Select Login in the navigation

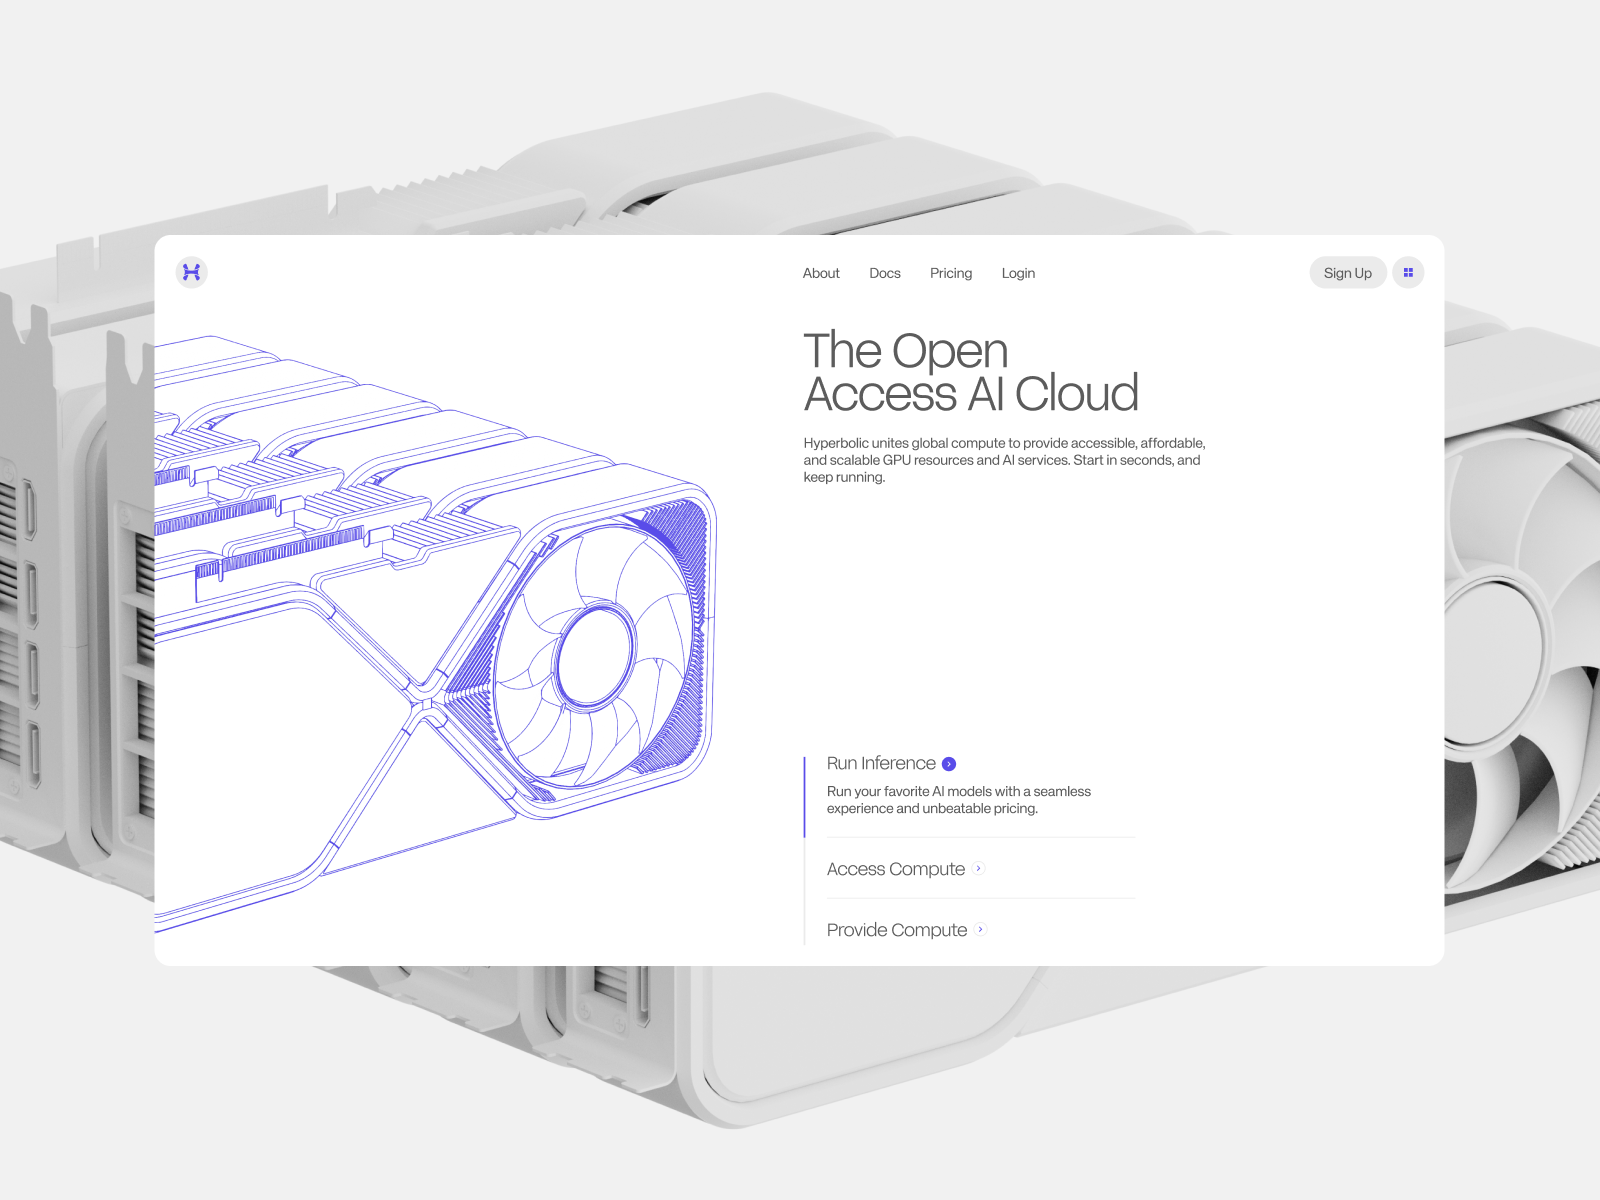pos(1018,273)
